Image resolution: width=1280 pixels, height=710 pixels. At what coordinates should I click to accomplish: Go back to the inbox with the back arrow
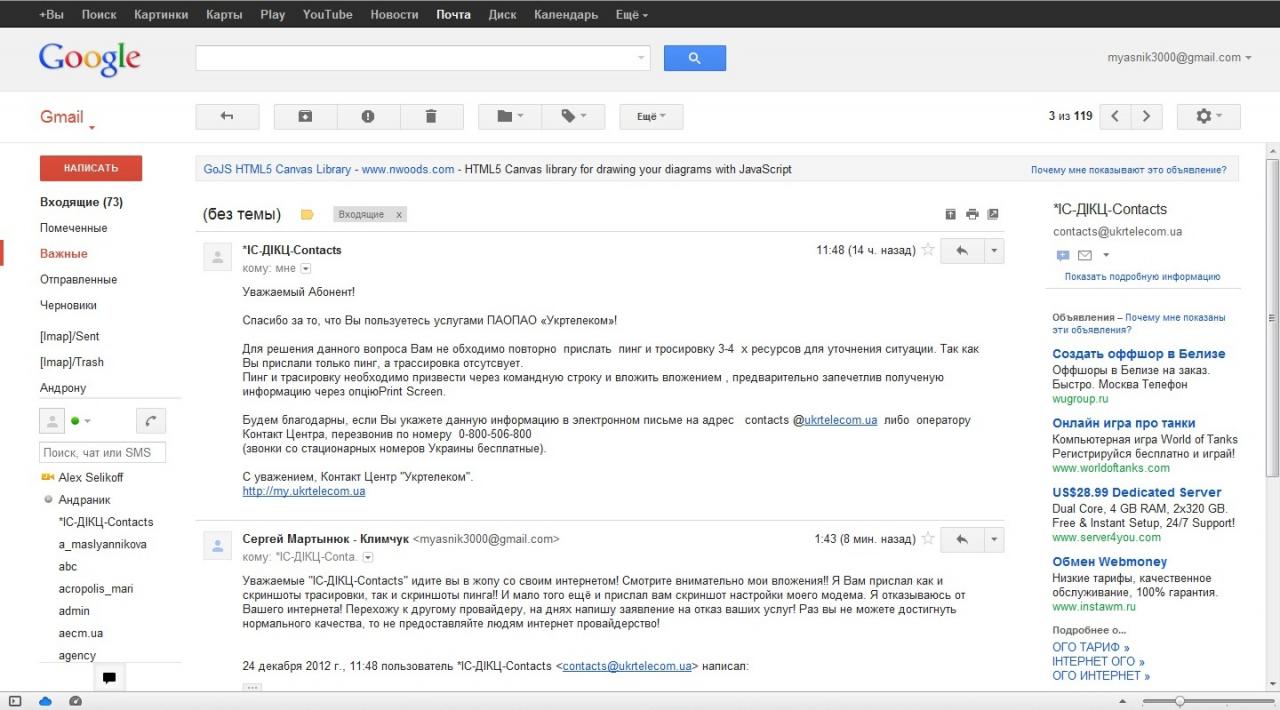(227, 117)
